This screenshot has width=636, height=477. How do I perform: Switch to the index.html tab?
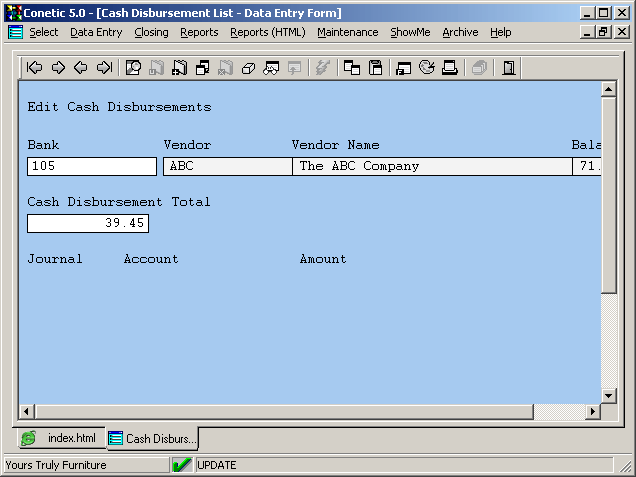point(61,438)
